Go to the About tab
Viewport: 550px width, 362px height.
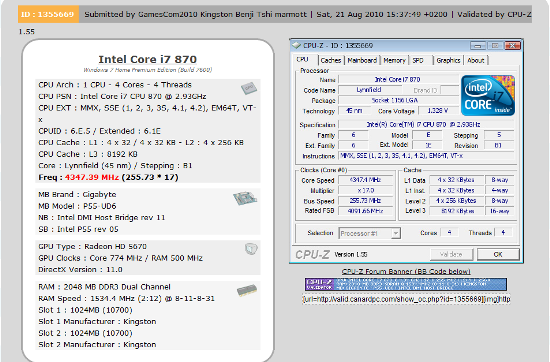point(476,60)
